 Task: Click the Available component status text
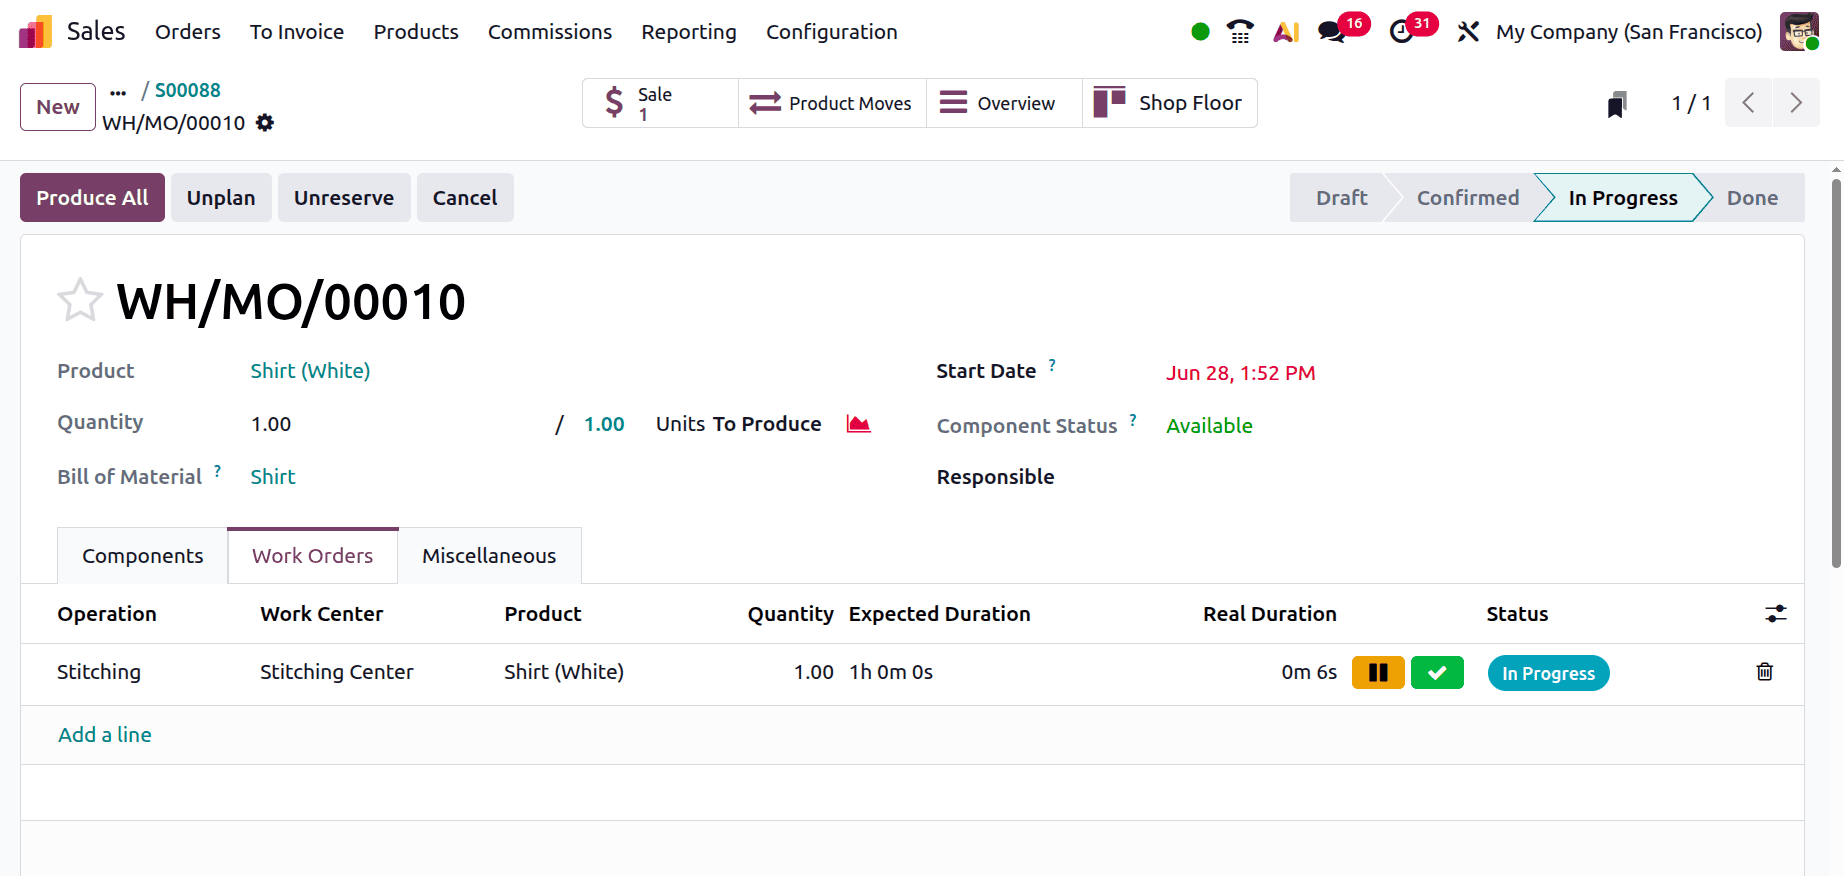point(1209,426)
